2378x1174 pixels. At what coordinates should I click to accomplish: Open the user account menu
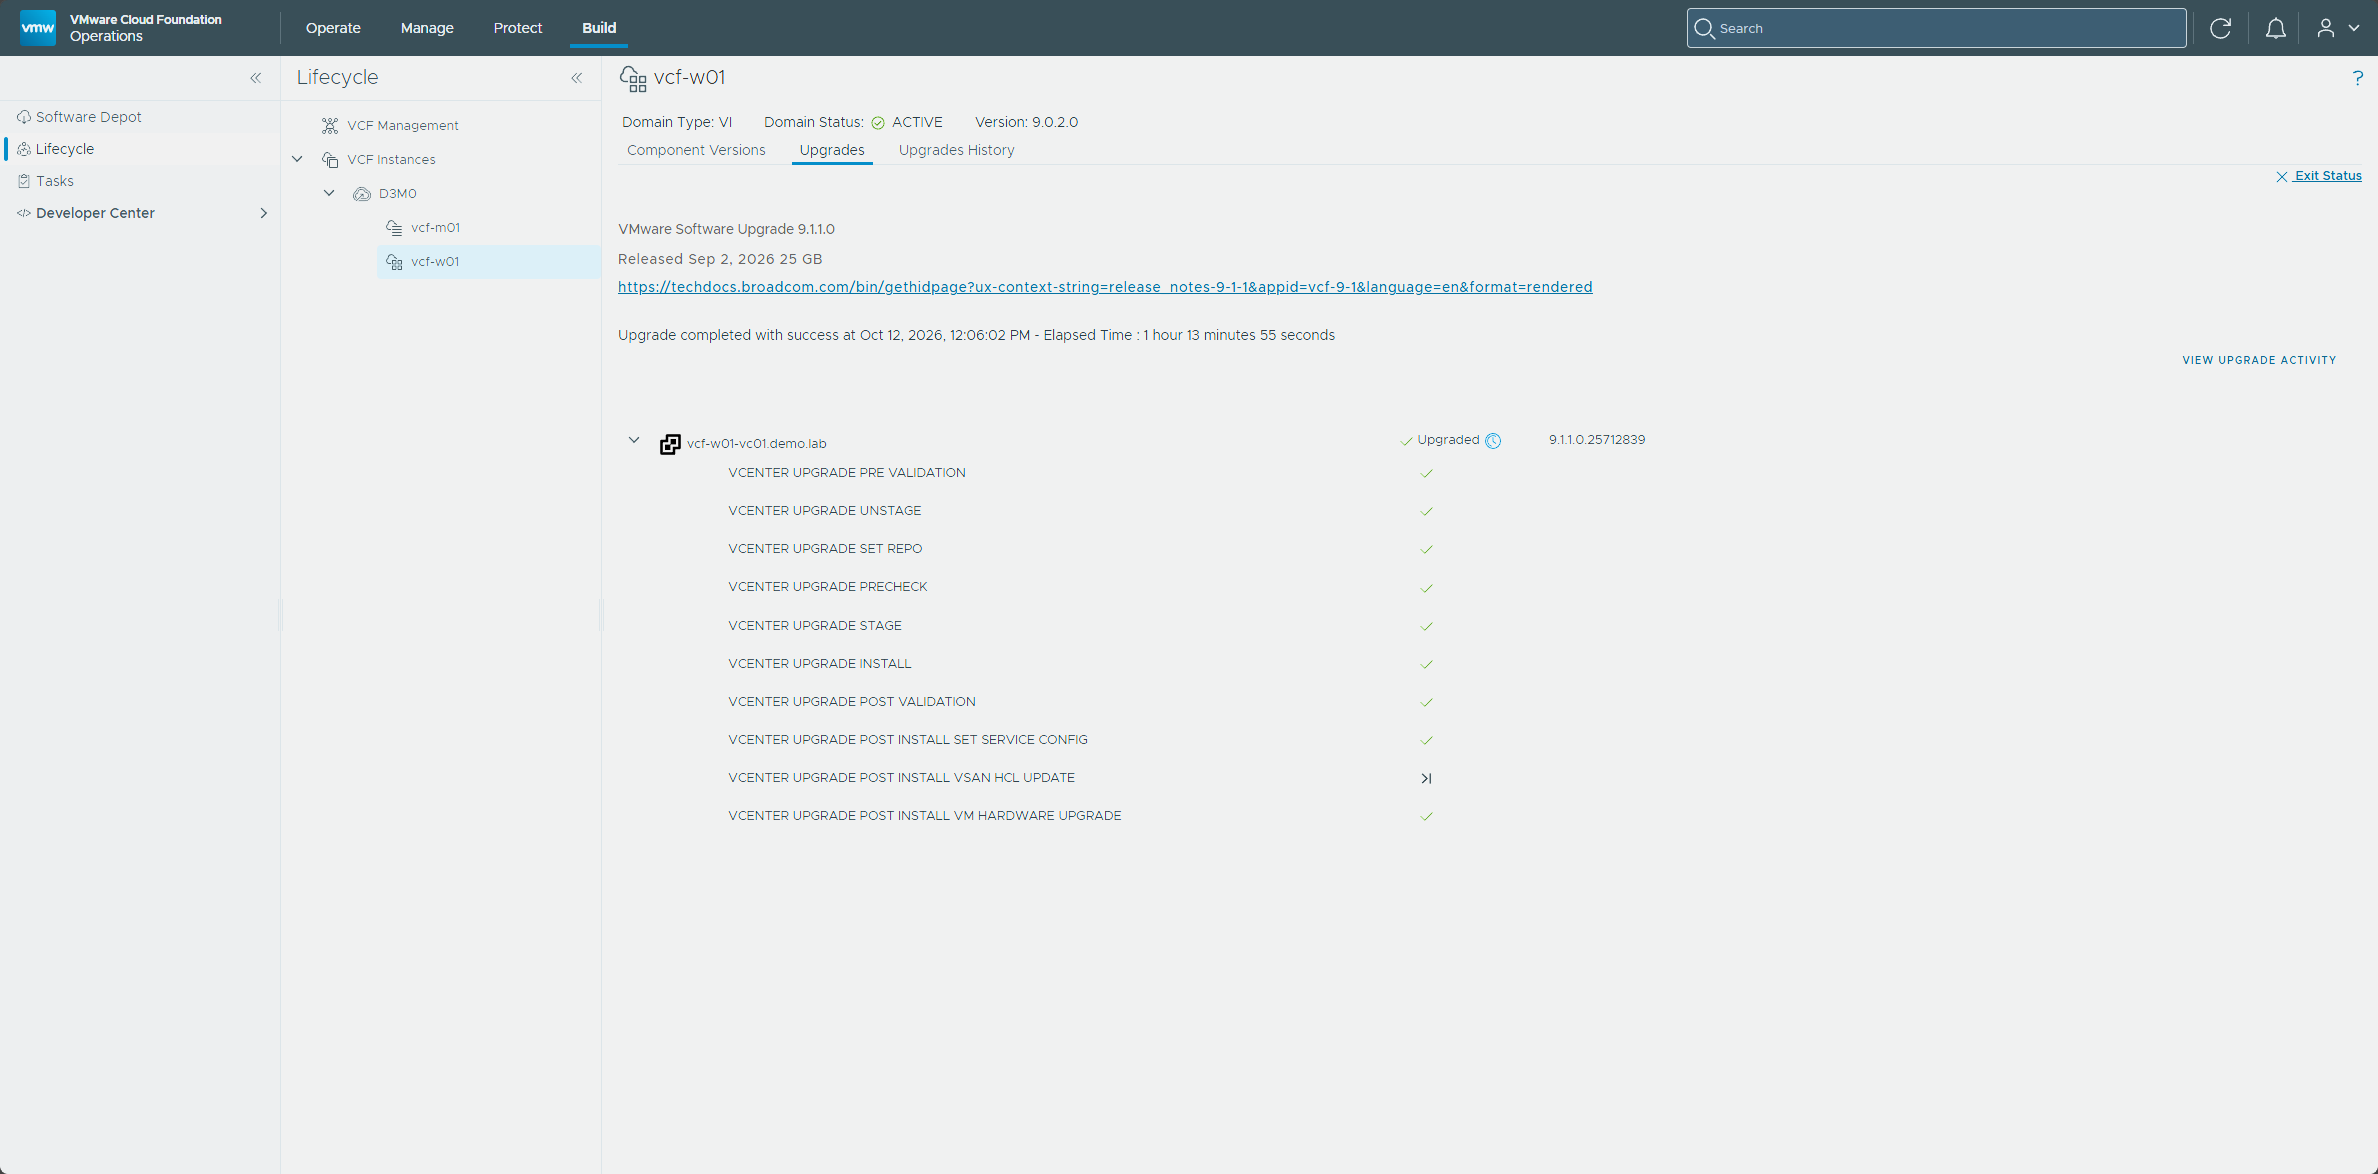pos(2338,28)
